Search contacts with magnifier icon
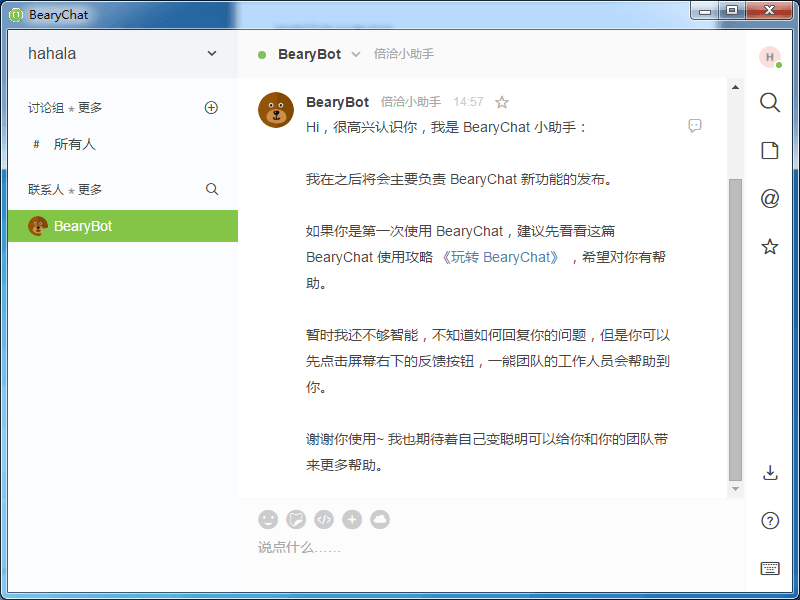This screenshot has height=600, width=800. tap(212, 189)
